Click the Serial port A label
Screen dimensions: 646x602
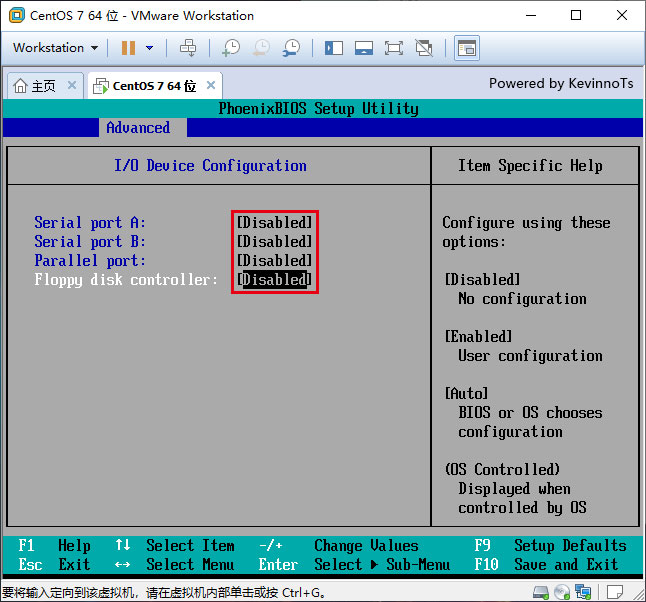pos(90,223)
